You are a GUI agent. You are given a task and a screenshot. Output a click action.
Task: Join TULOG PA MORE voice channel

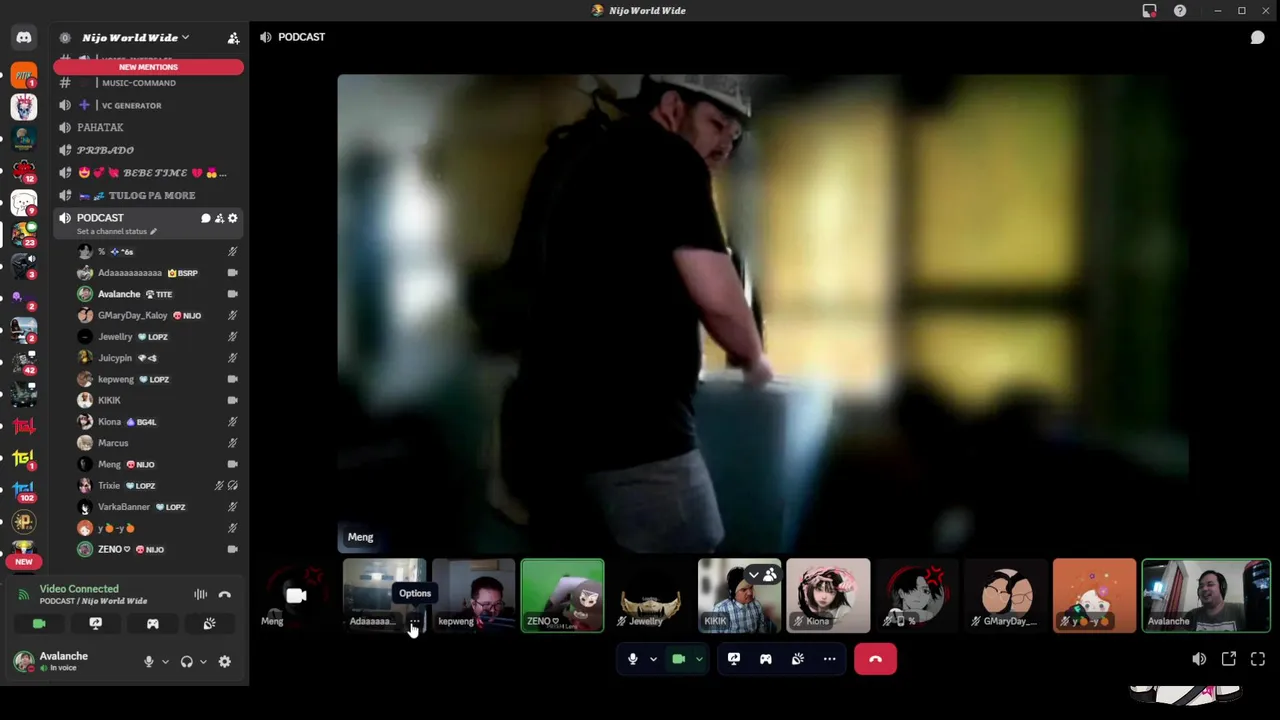(148, 195)
